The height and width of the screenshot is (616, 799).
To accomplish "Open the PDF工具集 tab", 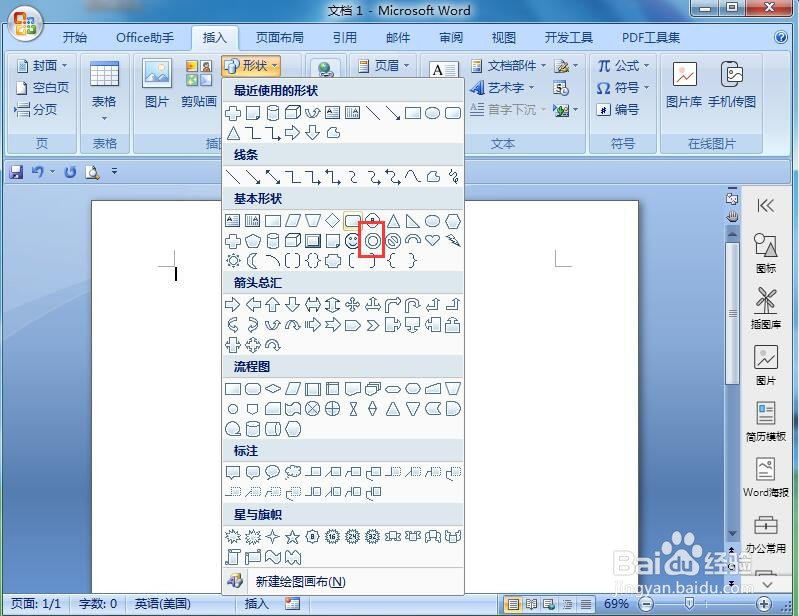I will tap(651, 38).
